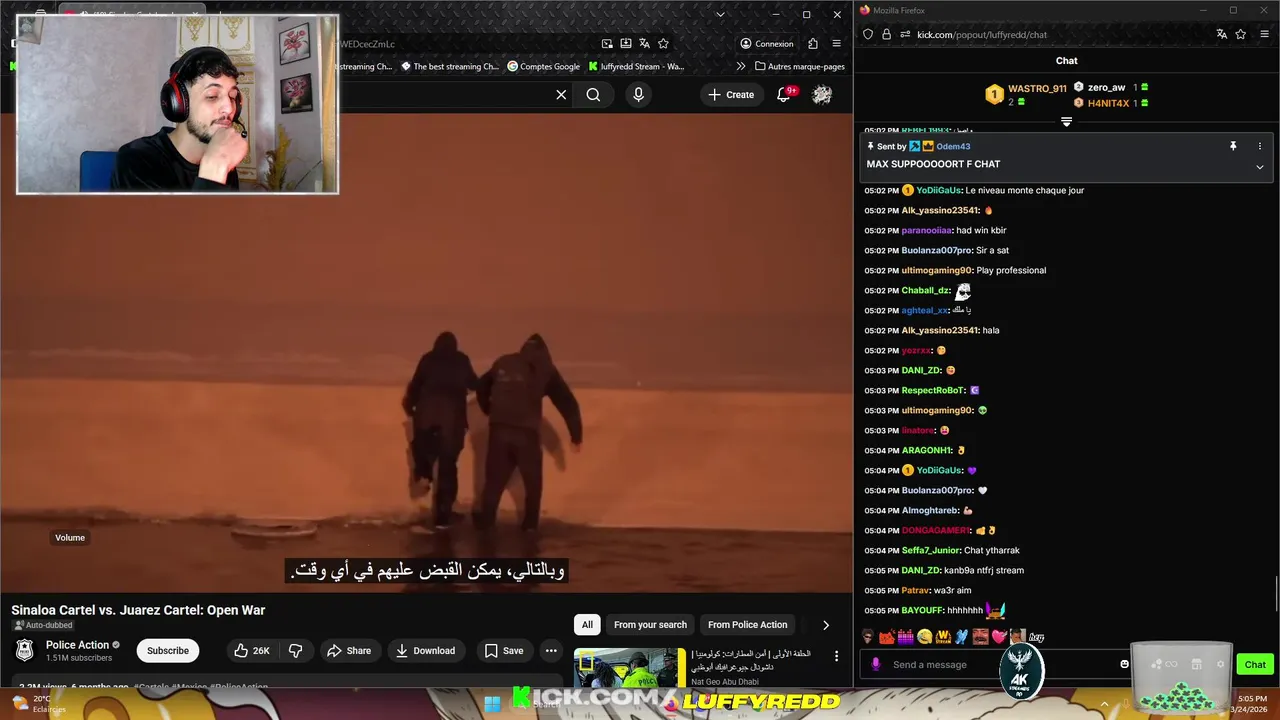Viewport: 1280px width, 720px height.
Task: Open options for the Nat Geo Abu Dhabi video
Action: point(836,657)
